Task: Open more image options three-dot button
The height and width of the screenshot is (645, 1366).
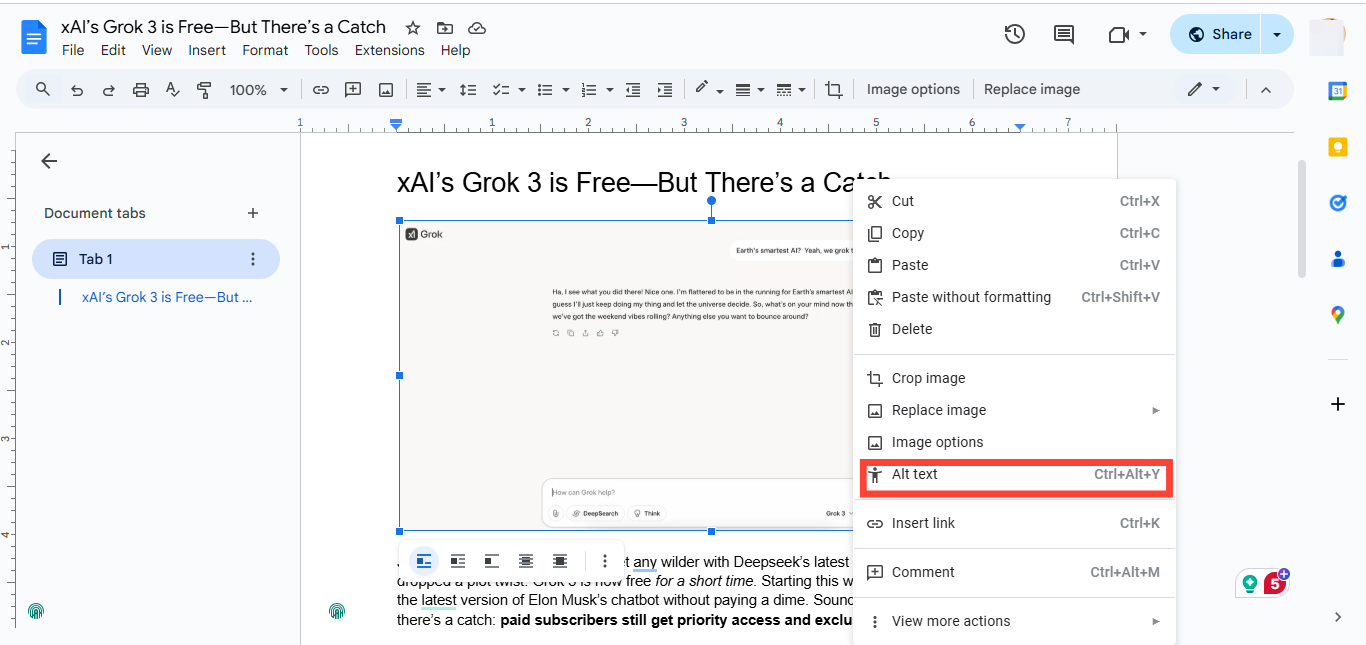Action: point(605,561)
